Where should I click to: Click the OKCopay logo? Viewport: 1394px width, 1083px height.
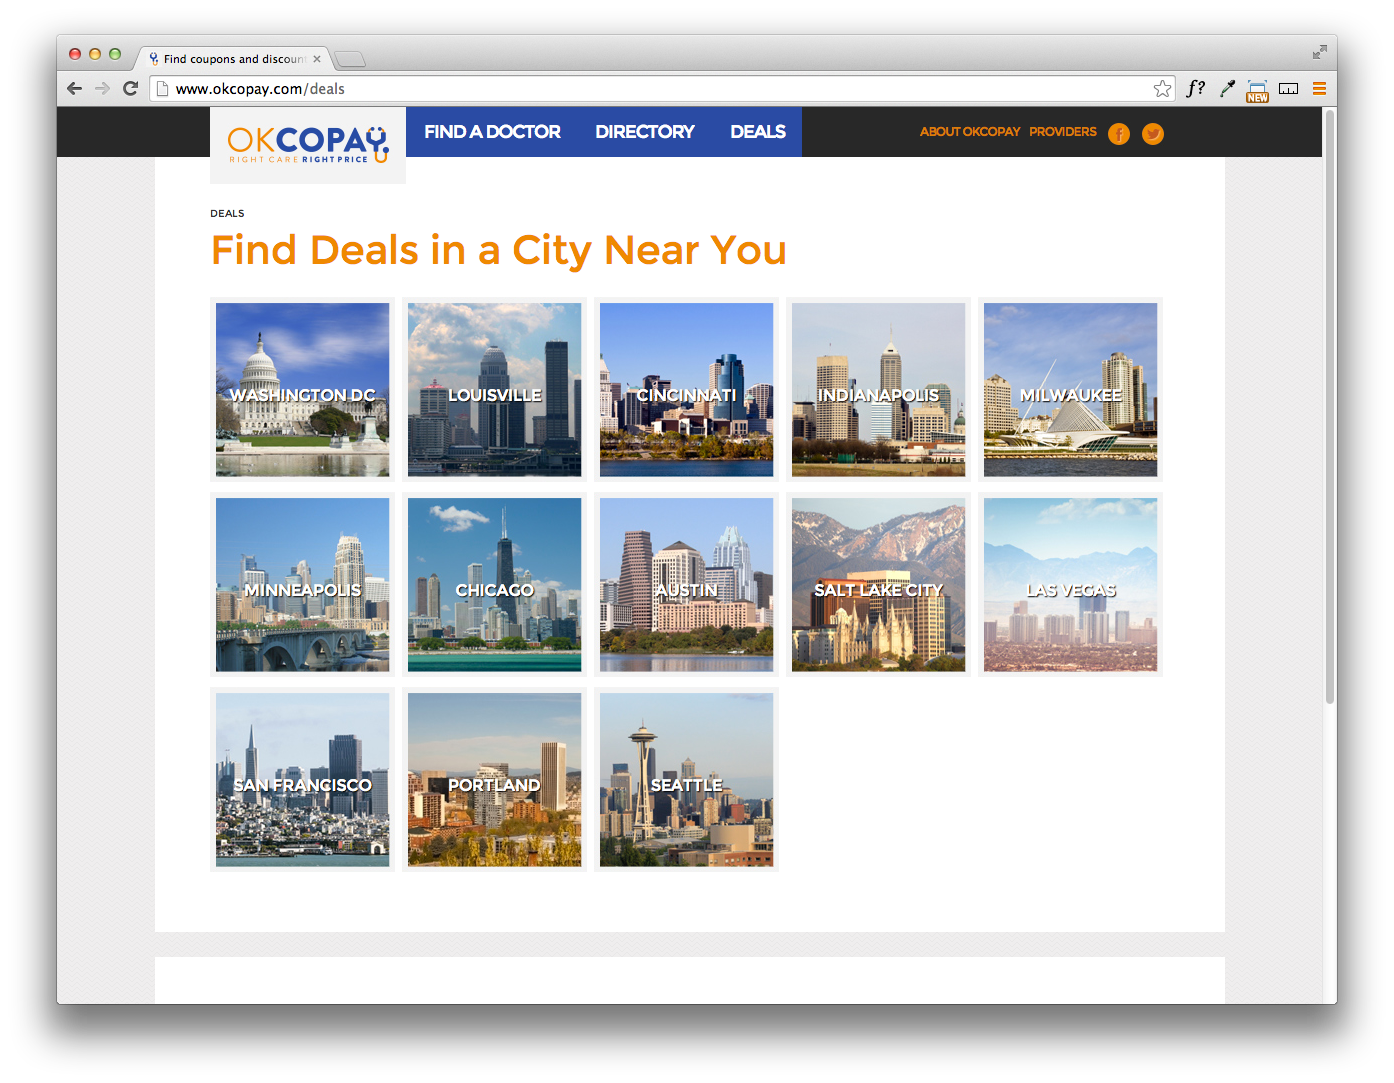coord(308,145)
